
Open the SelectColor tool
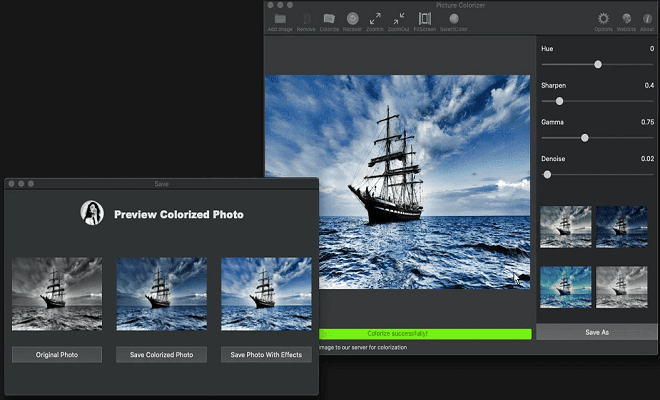pyautogui.click(x=453, y=19)
